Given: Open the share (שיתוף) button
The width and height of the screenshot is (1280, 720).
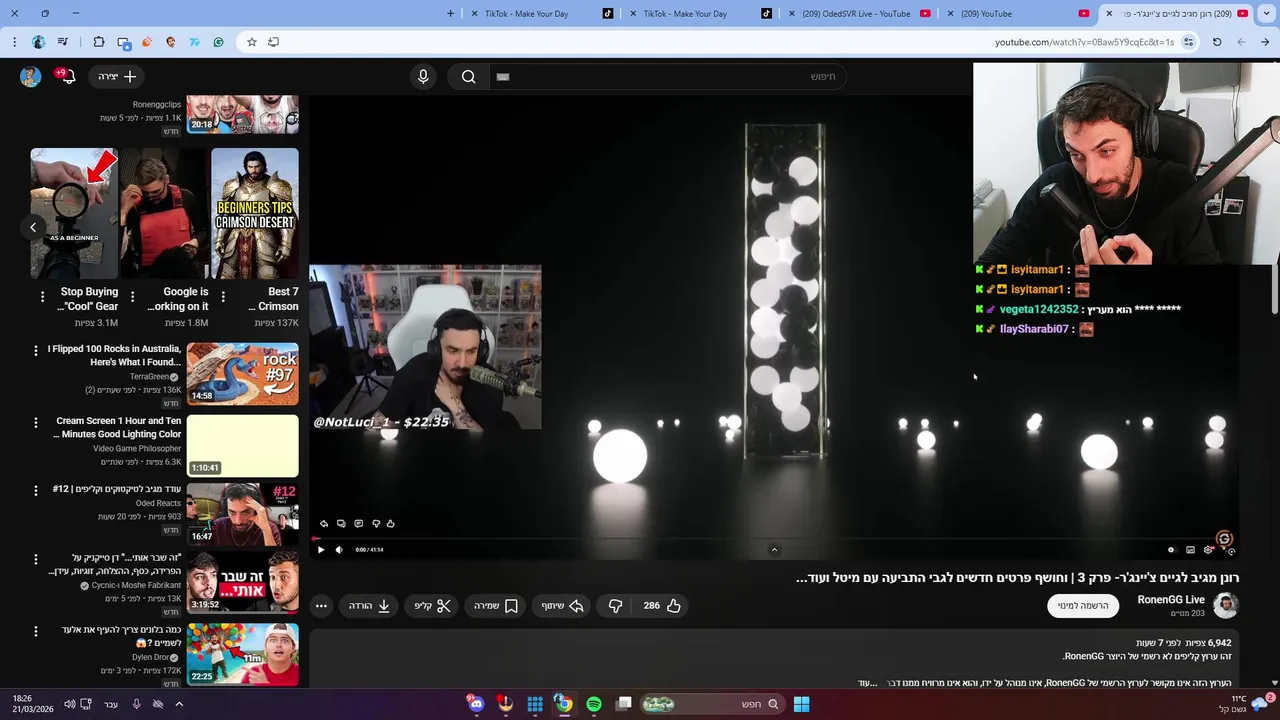Looking at the screenshot, I should pyautogui.click(x=563, y=606).
